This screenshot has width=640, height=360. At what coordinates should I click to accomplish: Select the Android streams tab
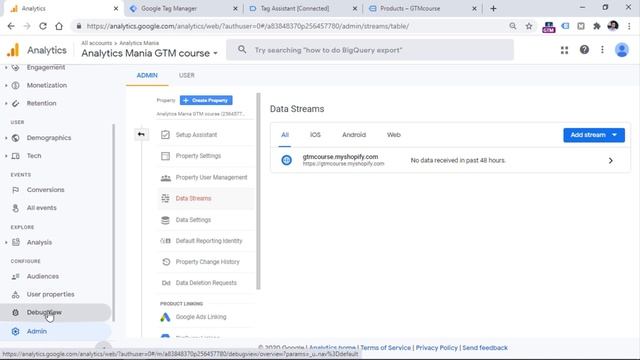pyautogui.click(x=354, y=135)
